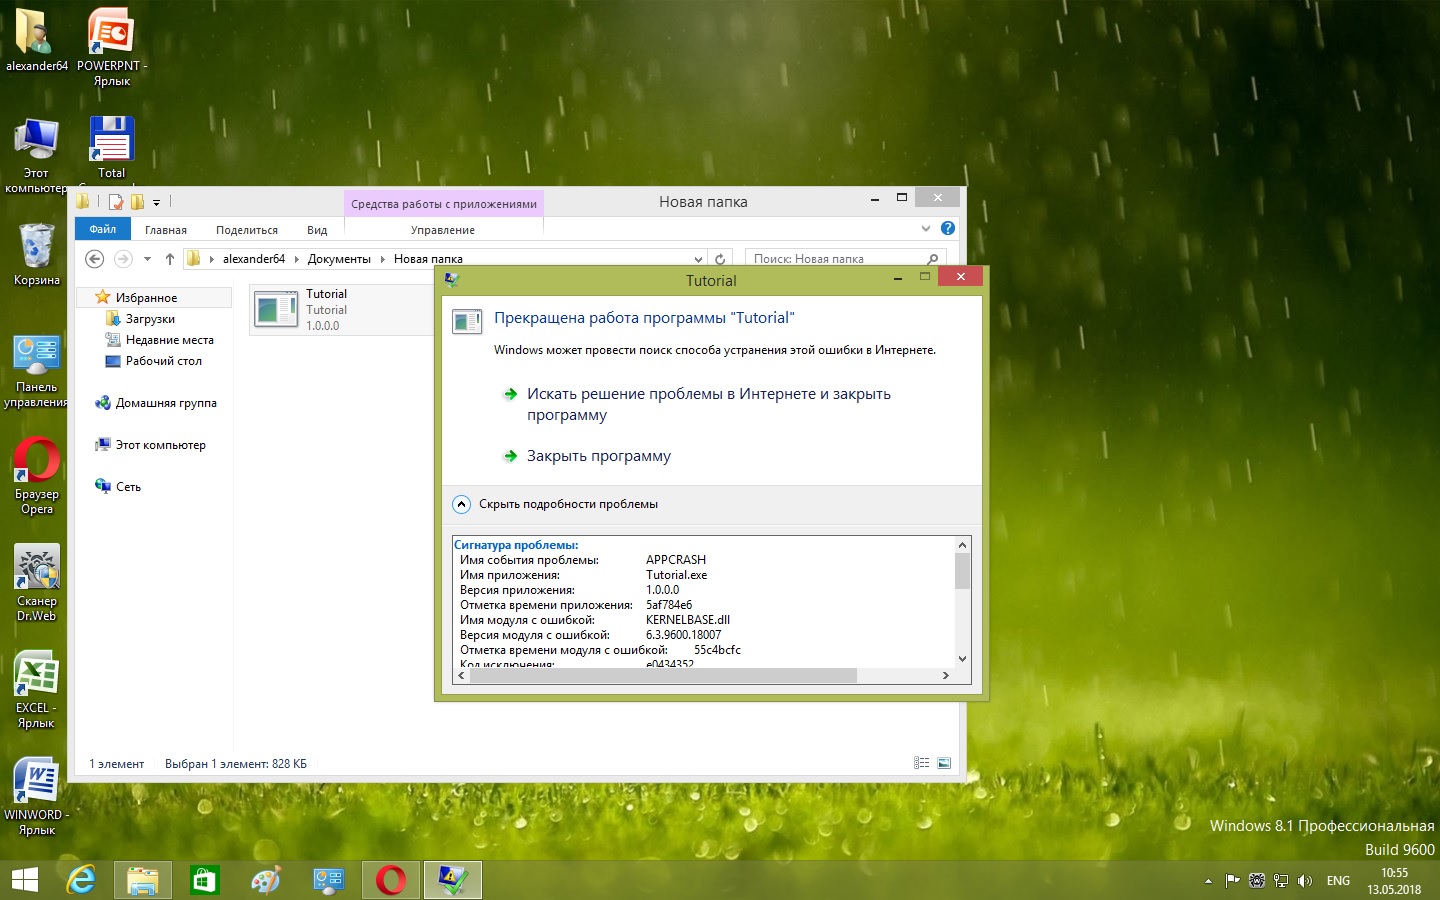This screenshot has width=1440, height=900.
Task: Open the address bar history dropdown
Action: 698,259
